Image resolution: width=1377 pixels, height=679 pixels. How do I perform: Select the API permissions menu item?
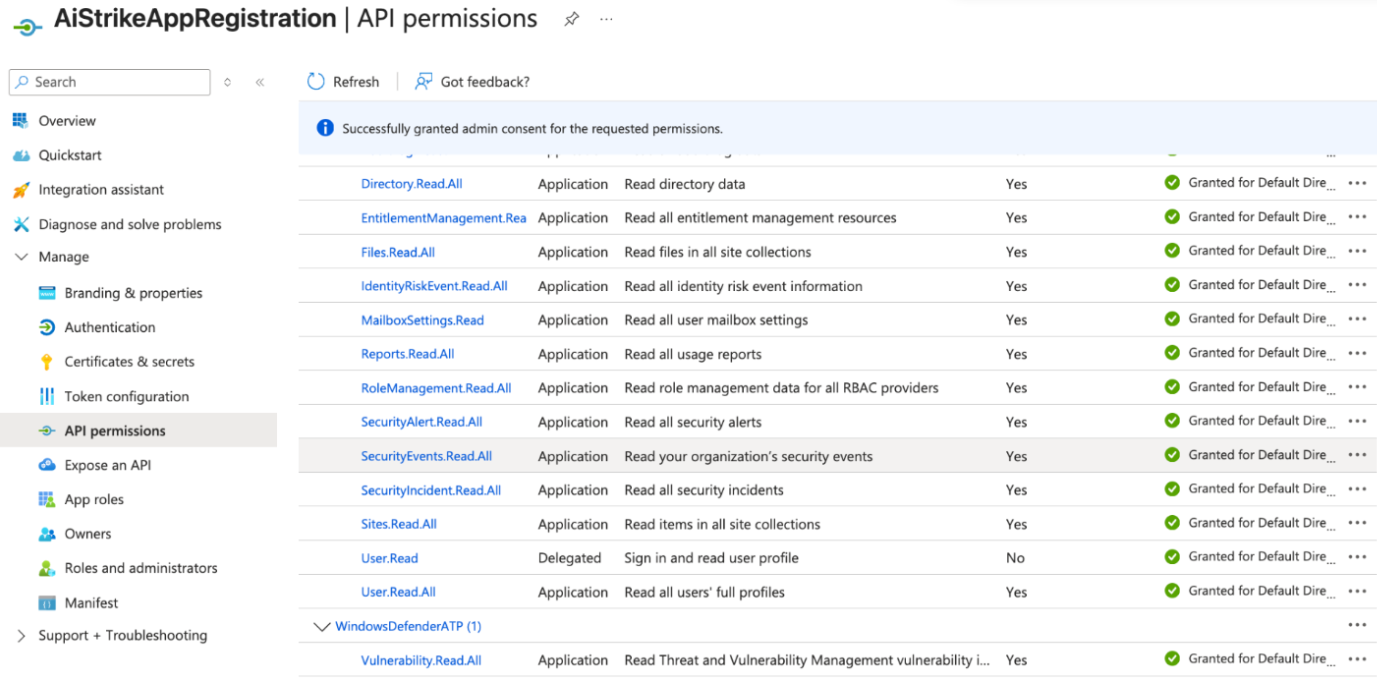click(138, 431)
